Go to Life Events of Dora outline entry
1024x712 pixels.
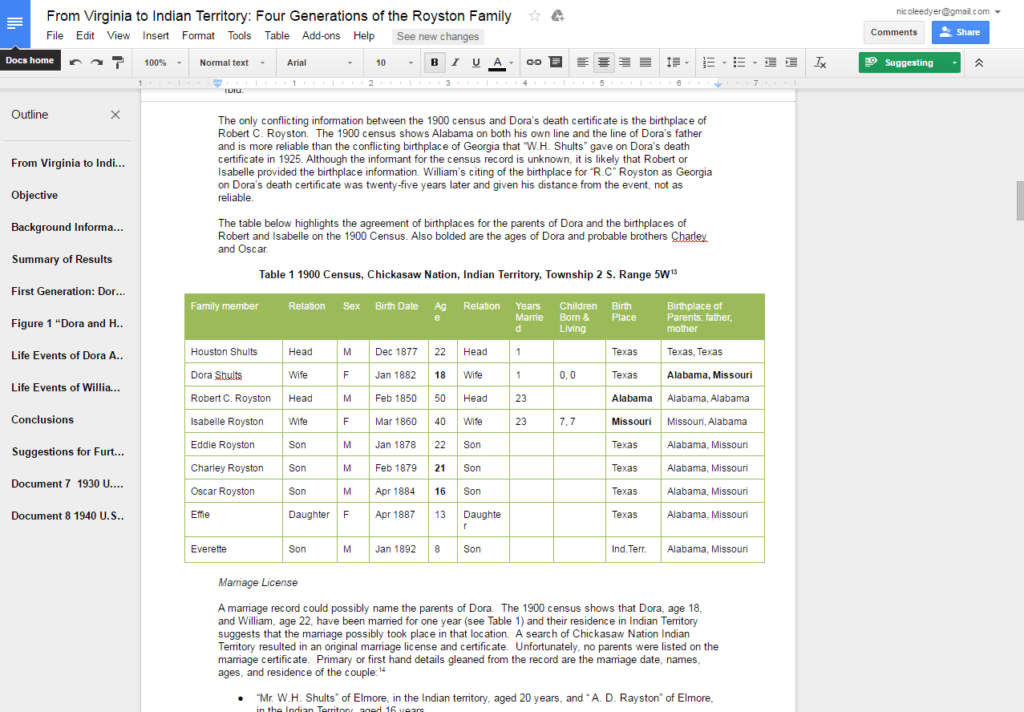67,355
